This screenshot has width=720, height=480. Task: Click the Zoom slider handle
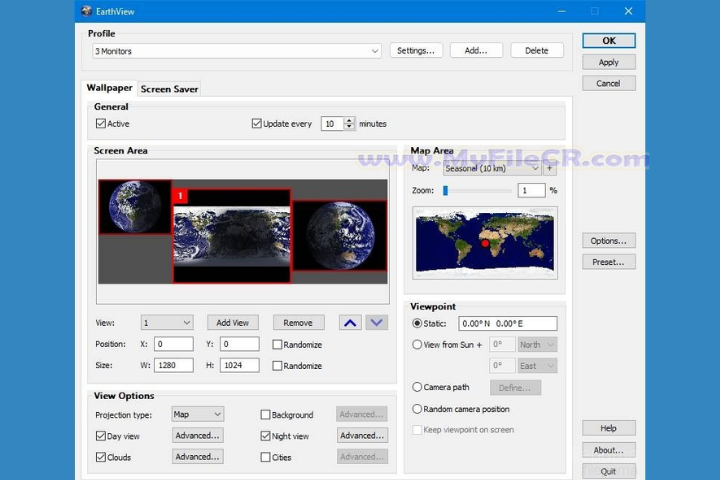(445, 191)
